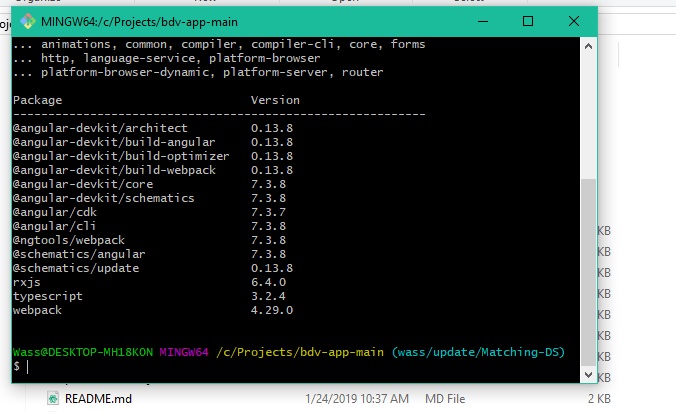
Task: Click README.md modified date 1/24/2019 10:37 AM
Action: [357, 399]
